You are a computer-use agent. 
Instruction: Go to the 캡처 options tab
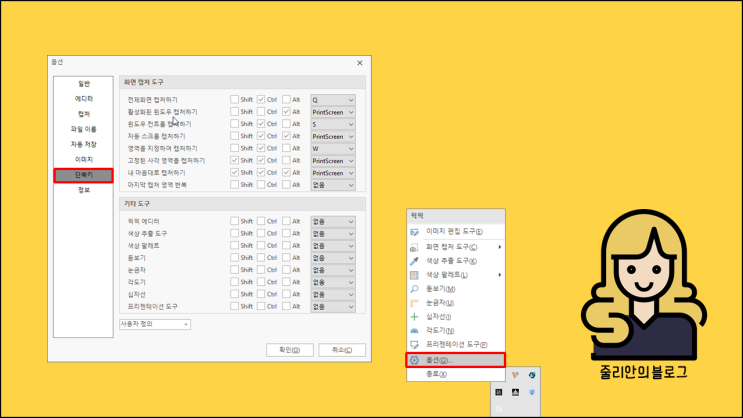pos(84,114)
